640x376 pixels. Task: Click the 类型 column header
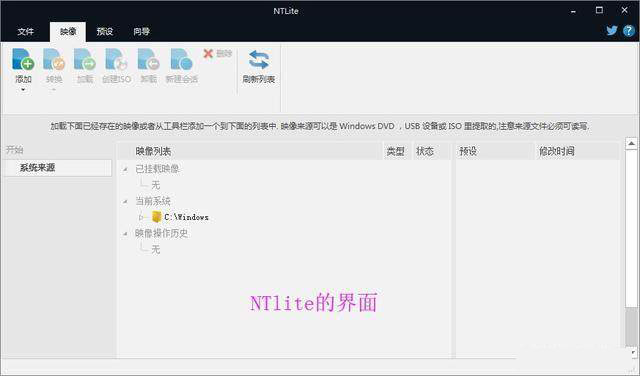(x=396, y=151)
